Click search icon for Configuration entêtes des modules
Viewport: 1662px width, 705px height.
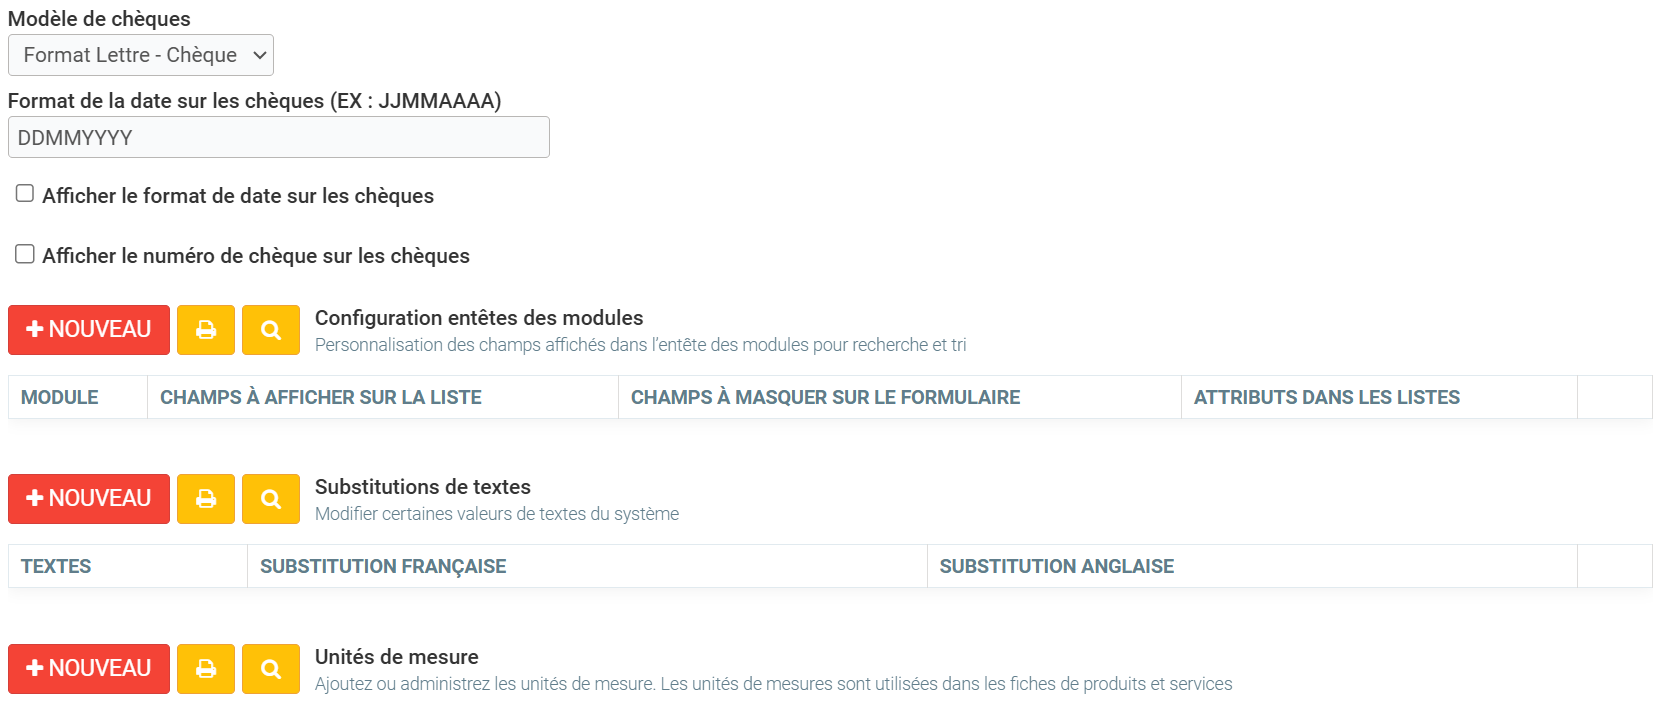(271, 330)
